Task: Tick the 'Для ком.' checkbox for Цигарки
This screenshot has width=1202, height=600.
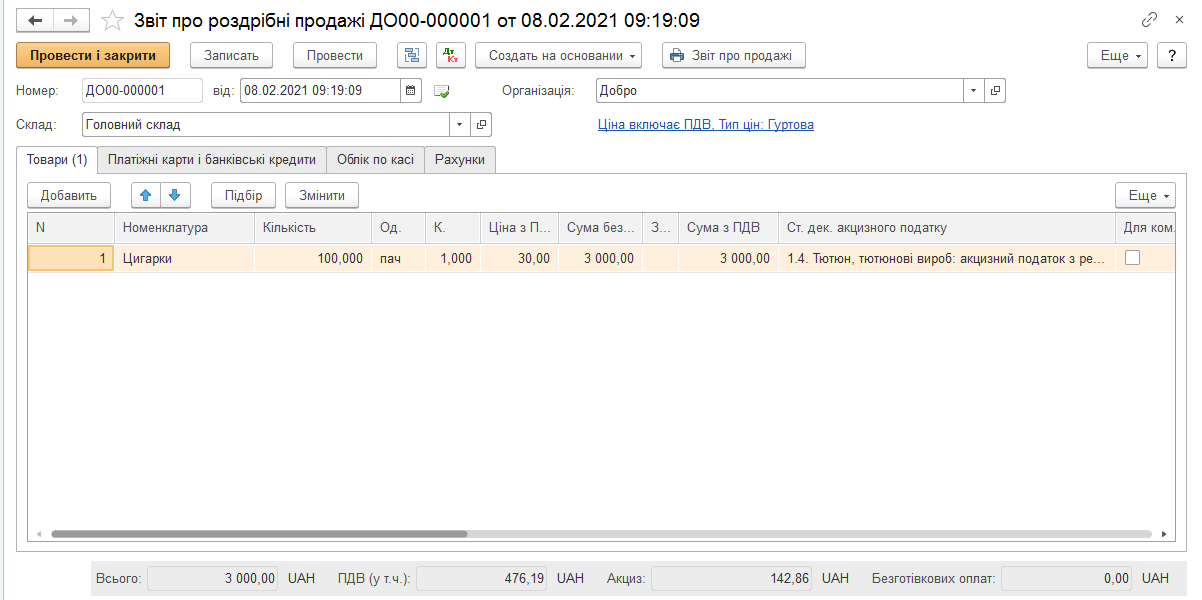Action: [x=1132, y=257]
